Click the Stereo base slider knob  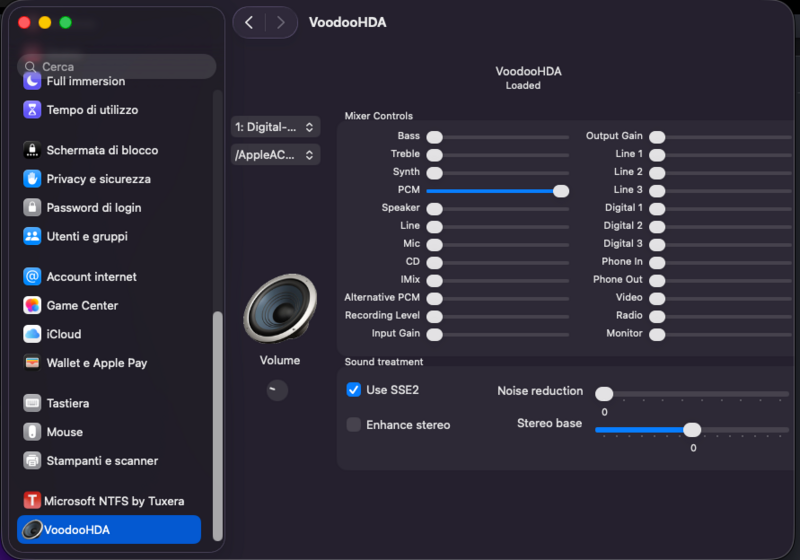(692, 430)
